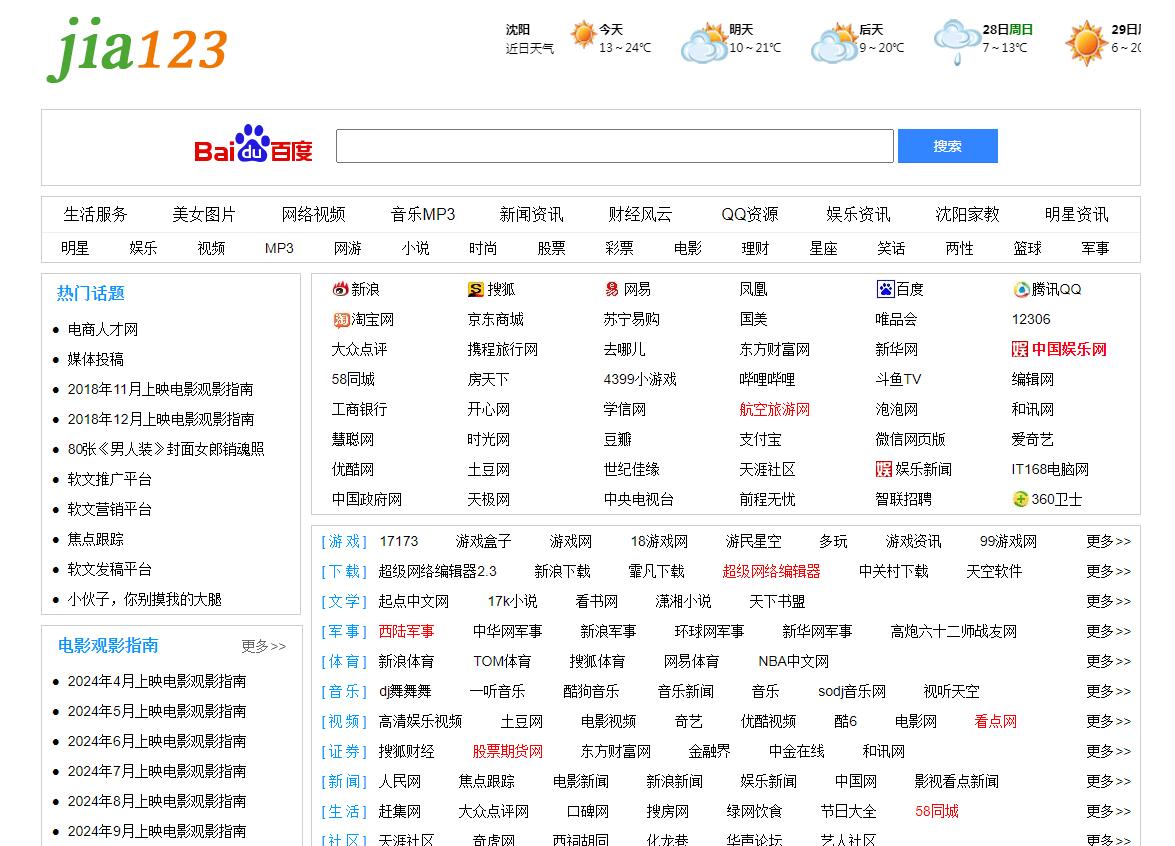
Task: Open 电商人才网 in 热门话题
Action: (x=103, y=329)
